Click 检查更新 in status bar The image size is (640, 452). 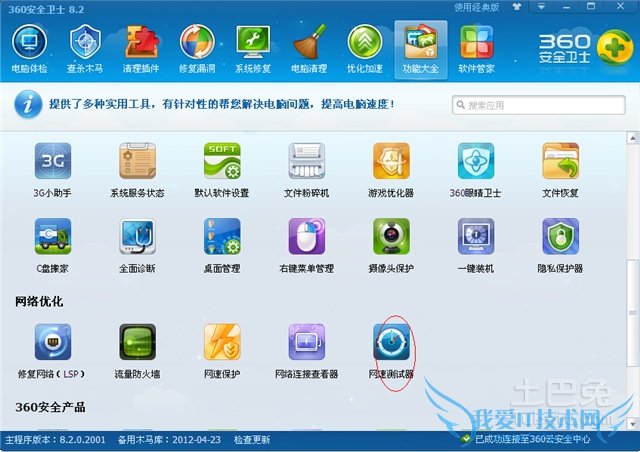tap(252, 440)
